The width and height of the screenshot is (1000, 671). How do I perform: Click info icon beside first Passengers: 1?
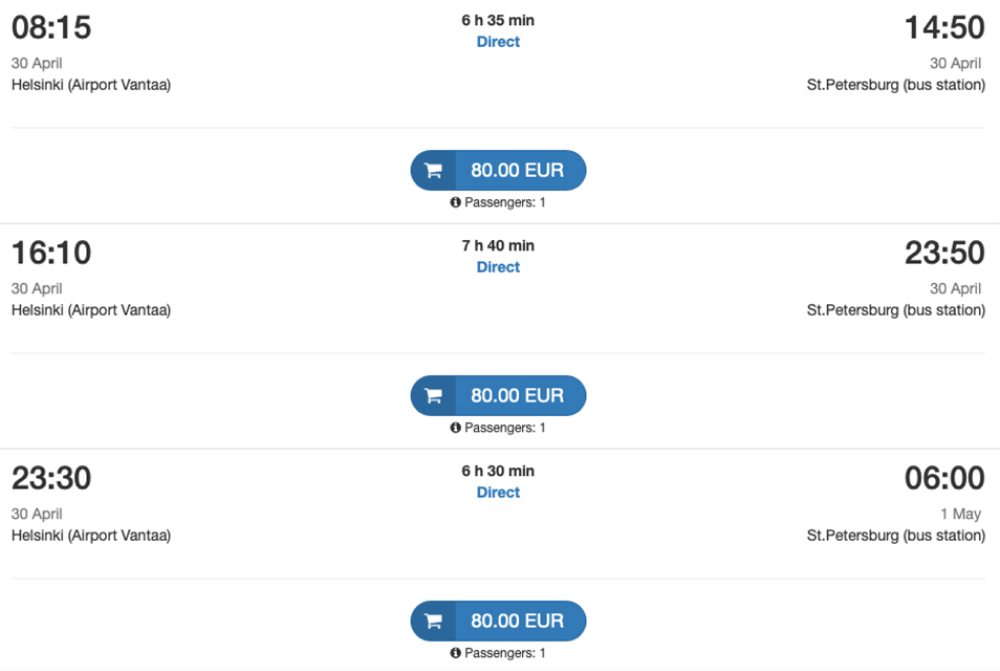[x=455, y=202]
